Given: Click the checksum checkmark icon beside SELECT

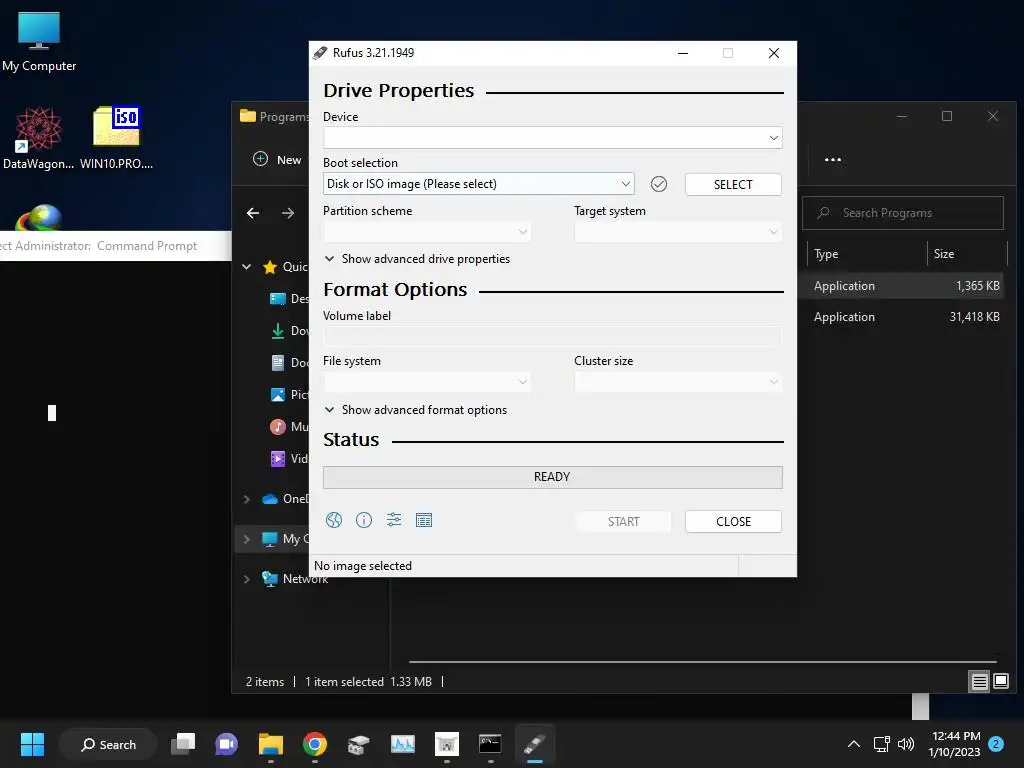Looking at the screenshot, I should tap(659, 184).
